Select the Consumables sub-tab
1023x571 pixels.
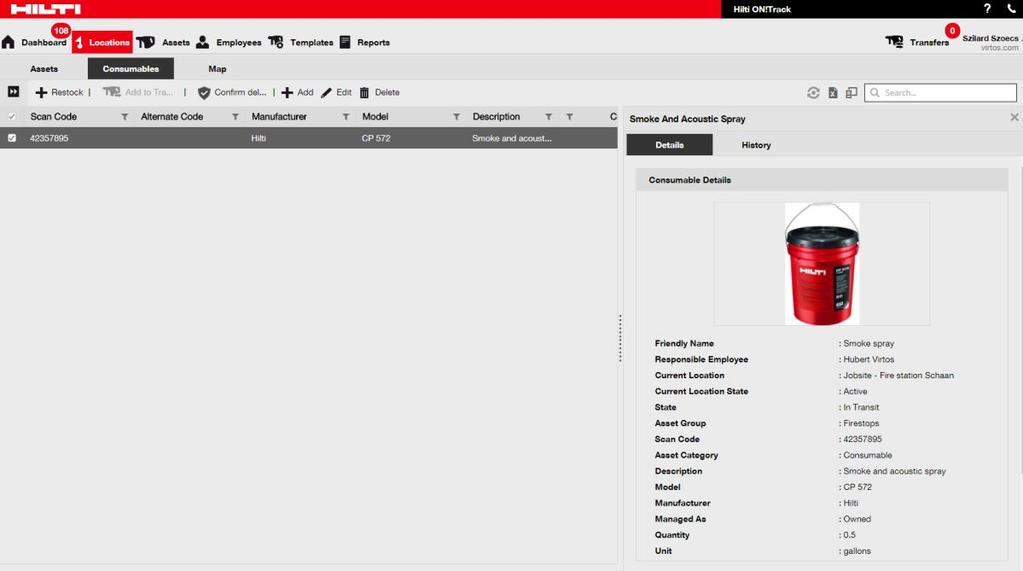130,69
